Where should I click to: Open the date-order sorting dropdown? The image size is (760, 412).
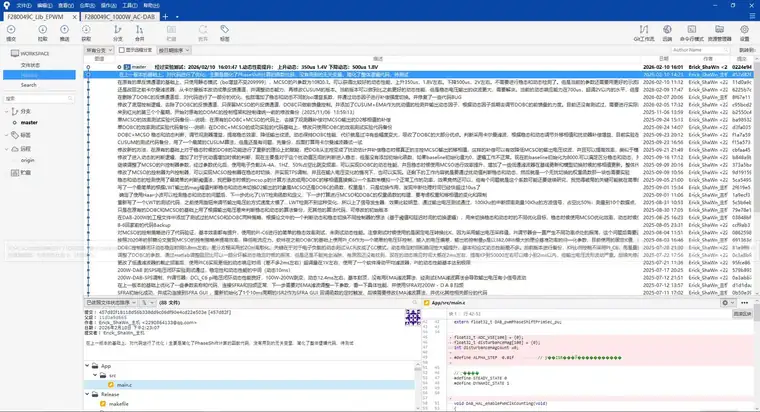tap(174, 50)
